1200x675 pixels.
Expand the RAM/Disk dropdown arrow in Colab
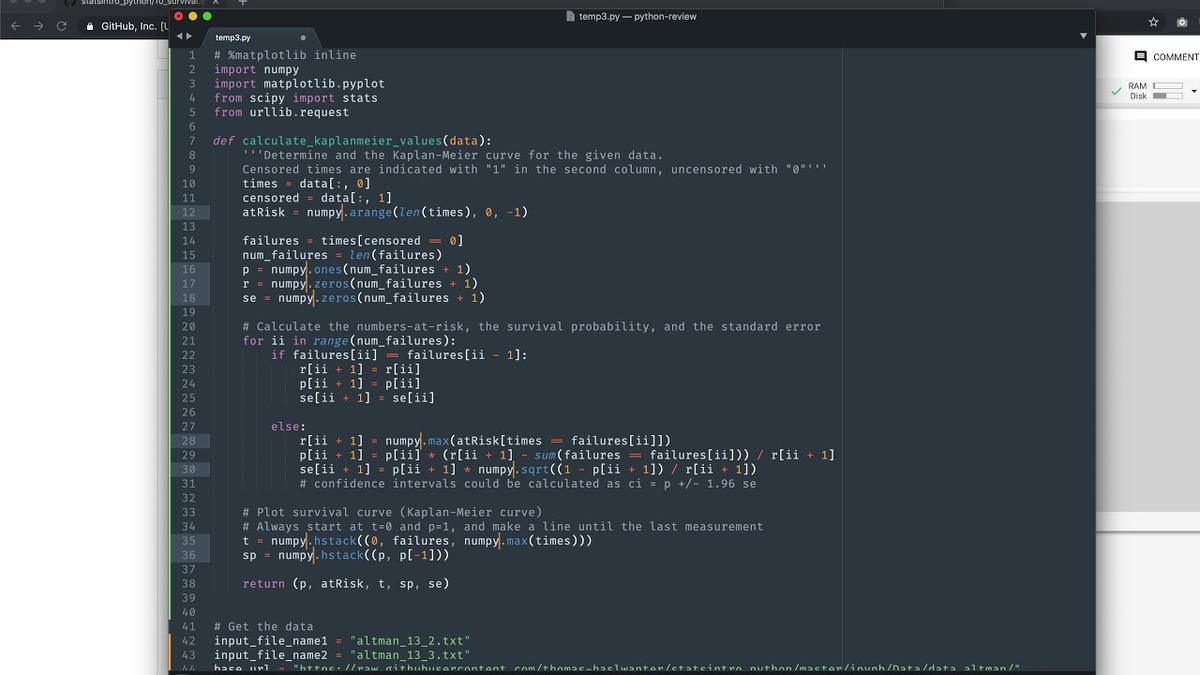pos(1193,91)
